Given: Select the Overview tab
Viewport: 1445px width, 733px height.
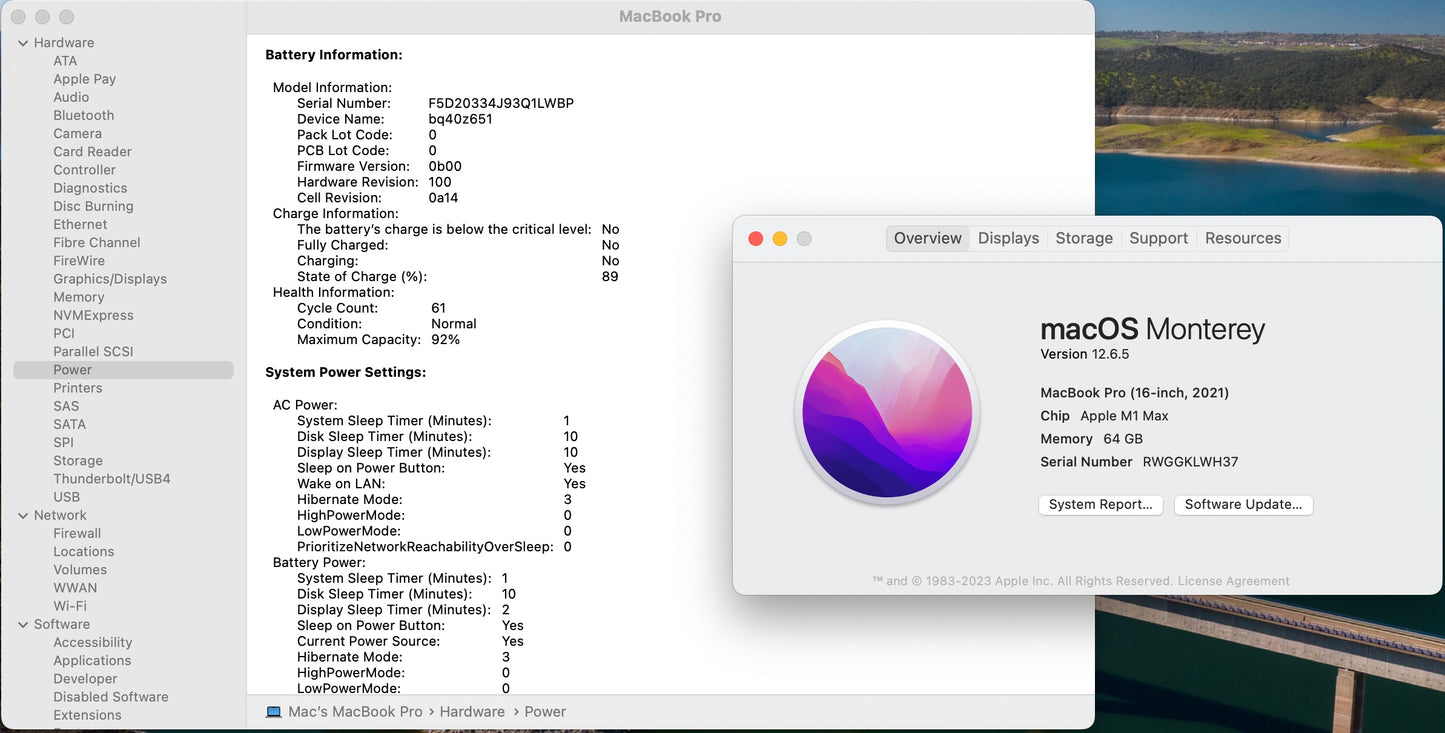Looking at the screenshot, I should [x=928, y=238].
